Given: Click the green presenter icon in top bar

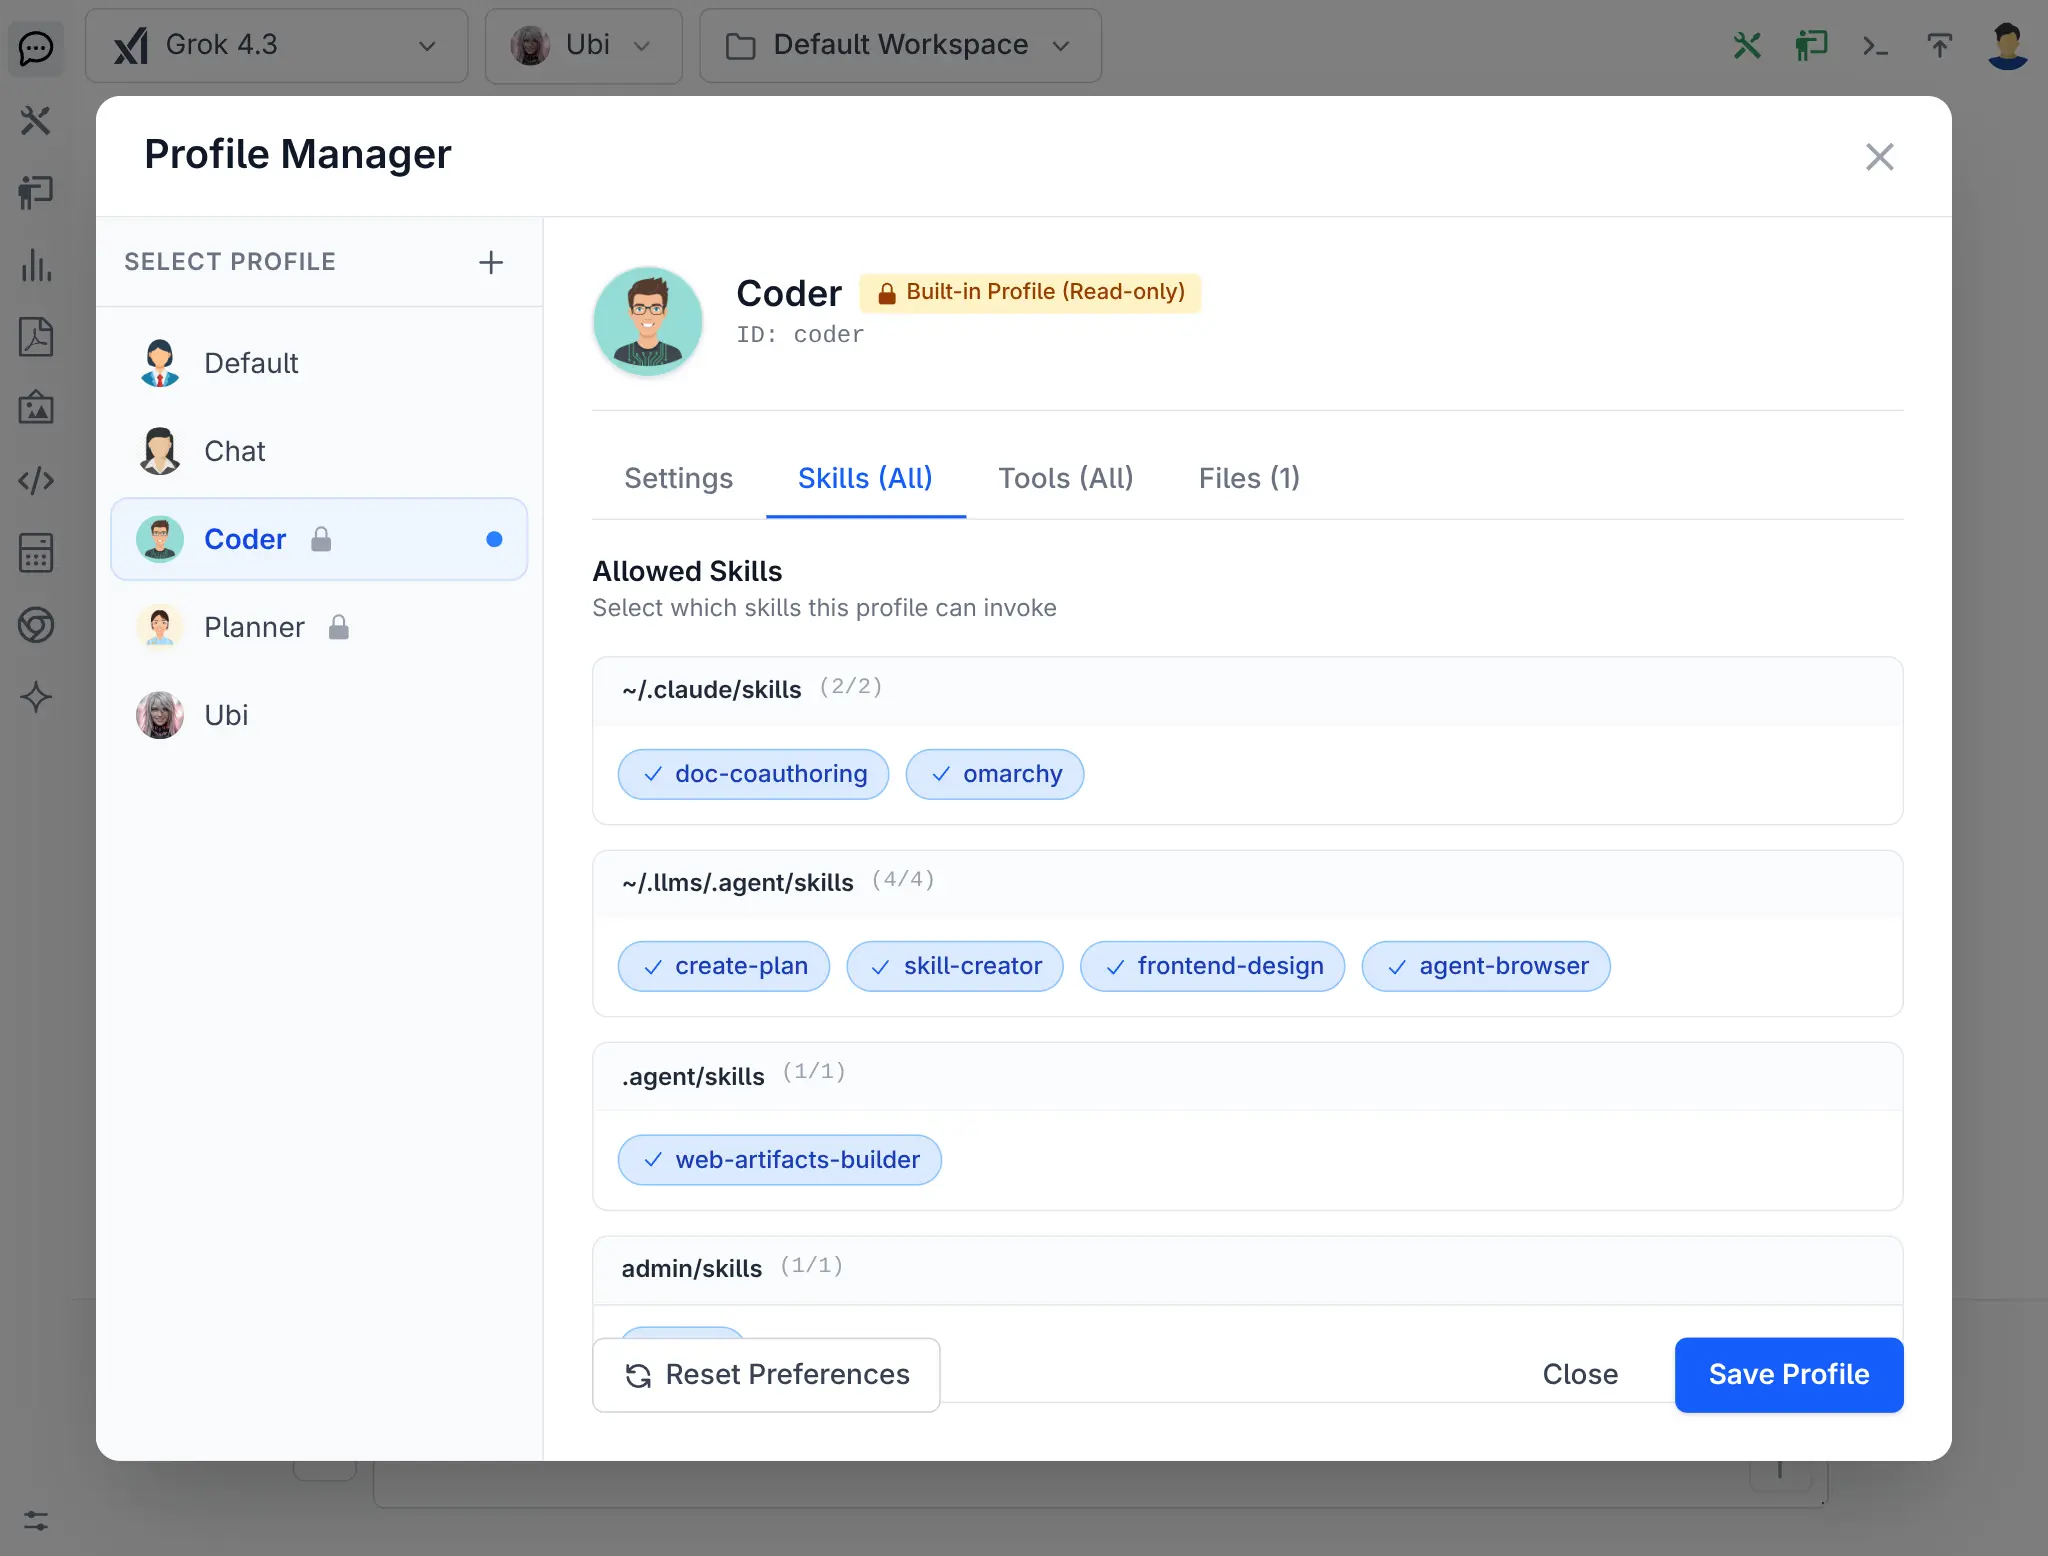Looking at the screenshot, I should [1811, 45].
